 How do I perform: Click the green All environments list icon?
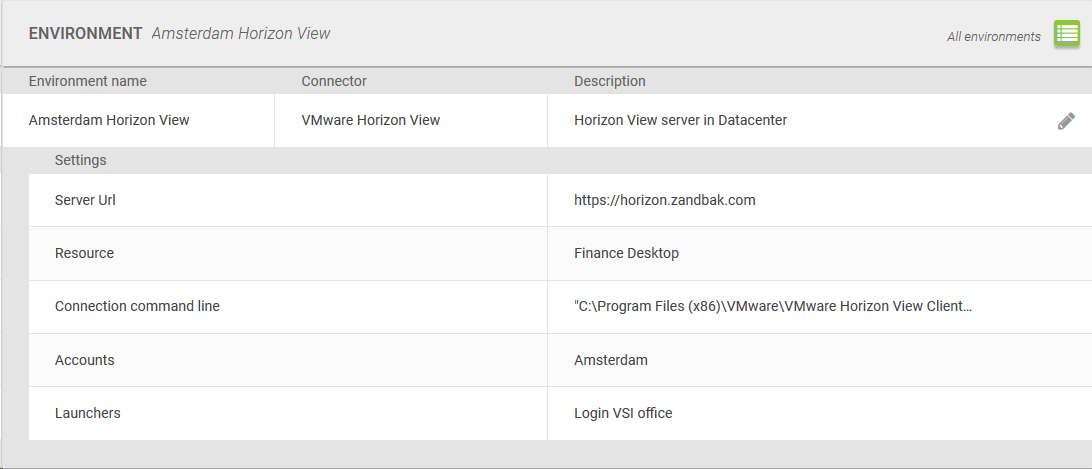pyautogui.click(x=1066, y=33)
